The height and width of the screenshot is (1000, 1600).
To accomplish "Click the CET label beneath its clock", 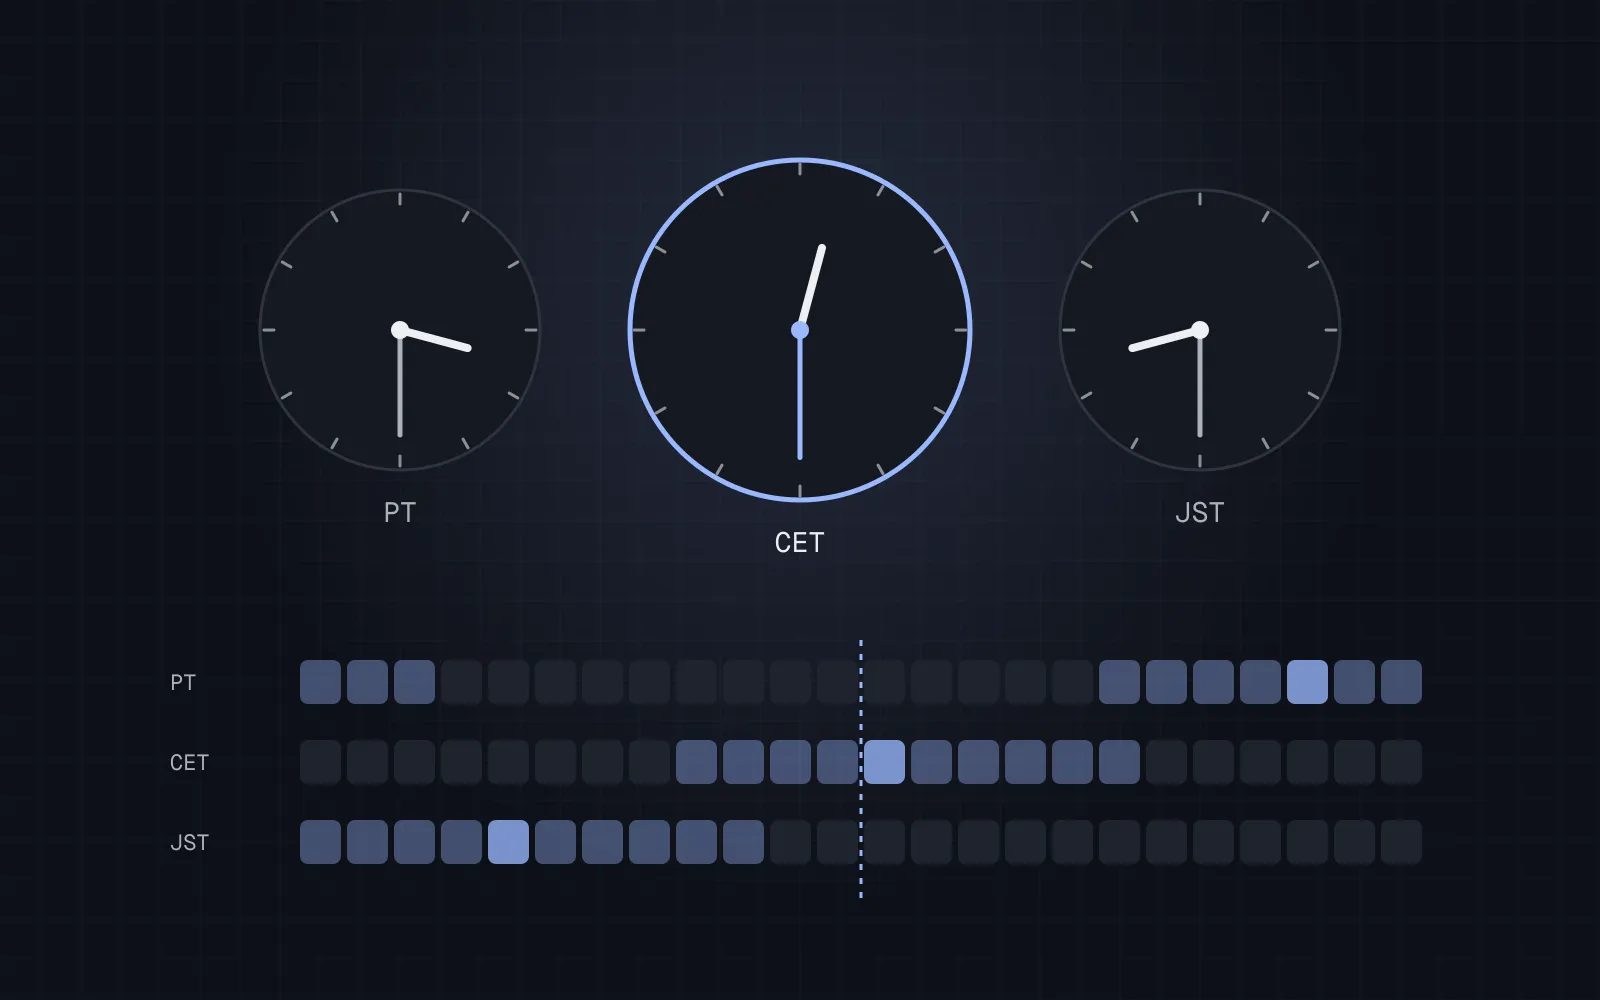I will (x=800, y=542).
